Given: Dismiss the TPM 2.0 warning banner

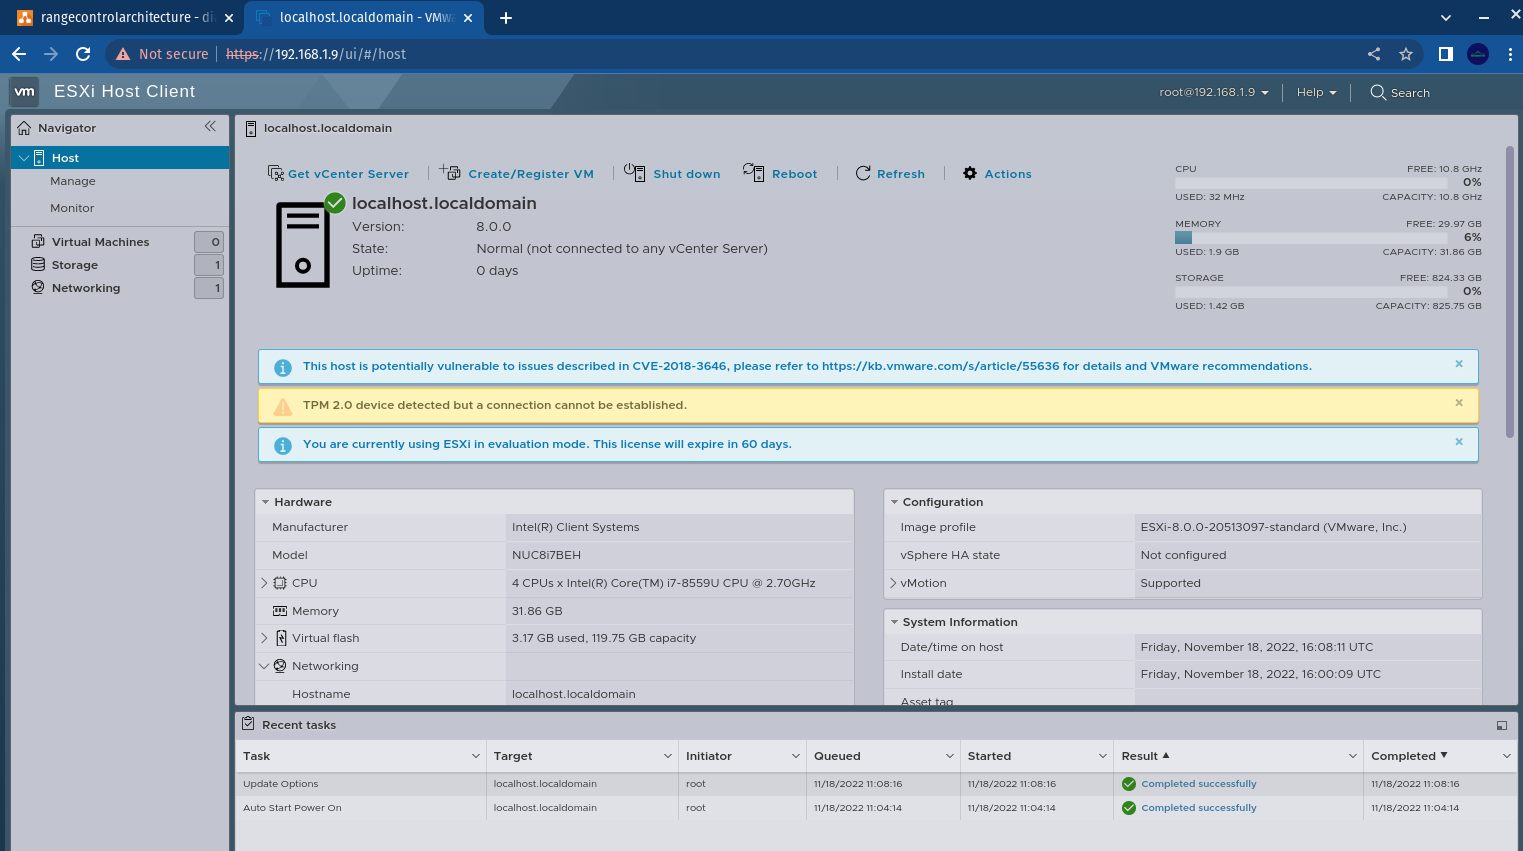Looking at the screenshot, I should coord(1459,403).
